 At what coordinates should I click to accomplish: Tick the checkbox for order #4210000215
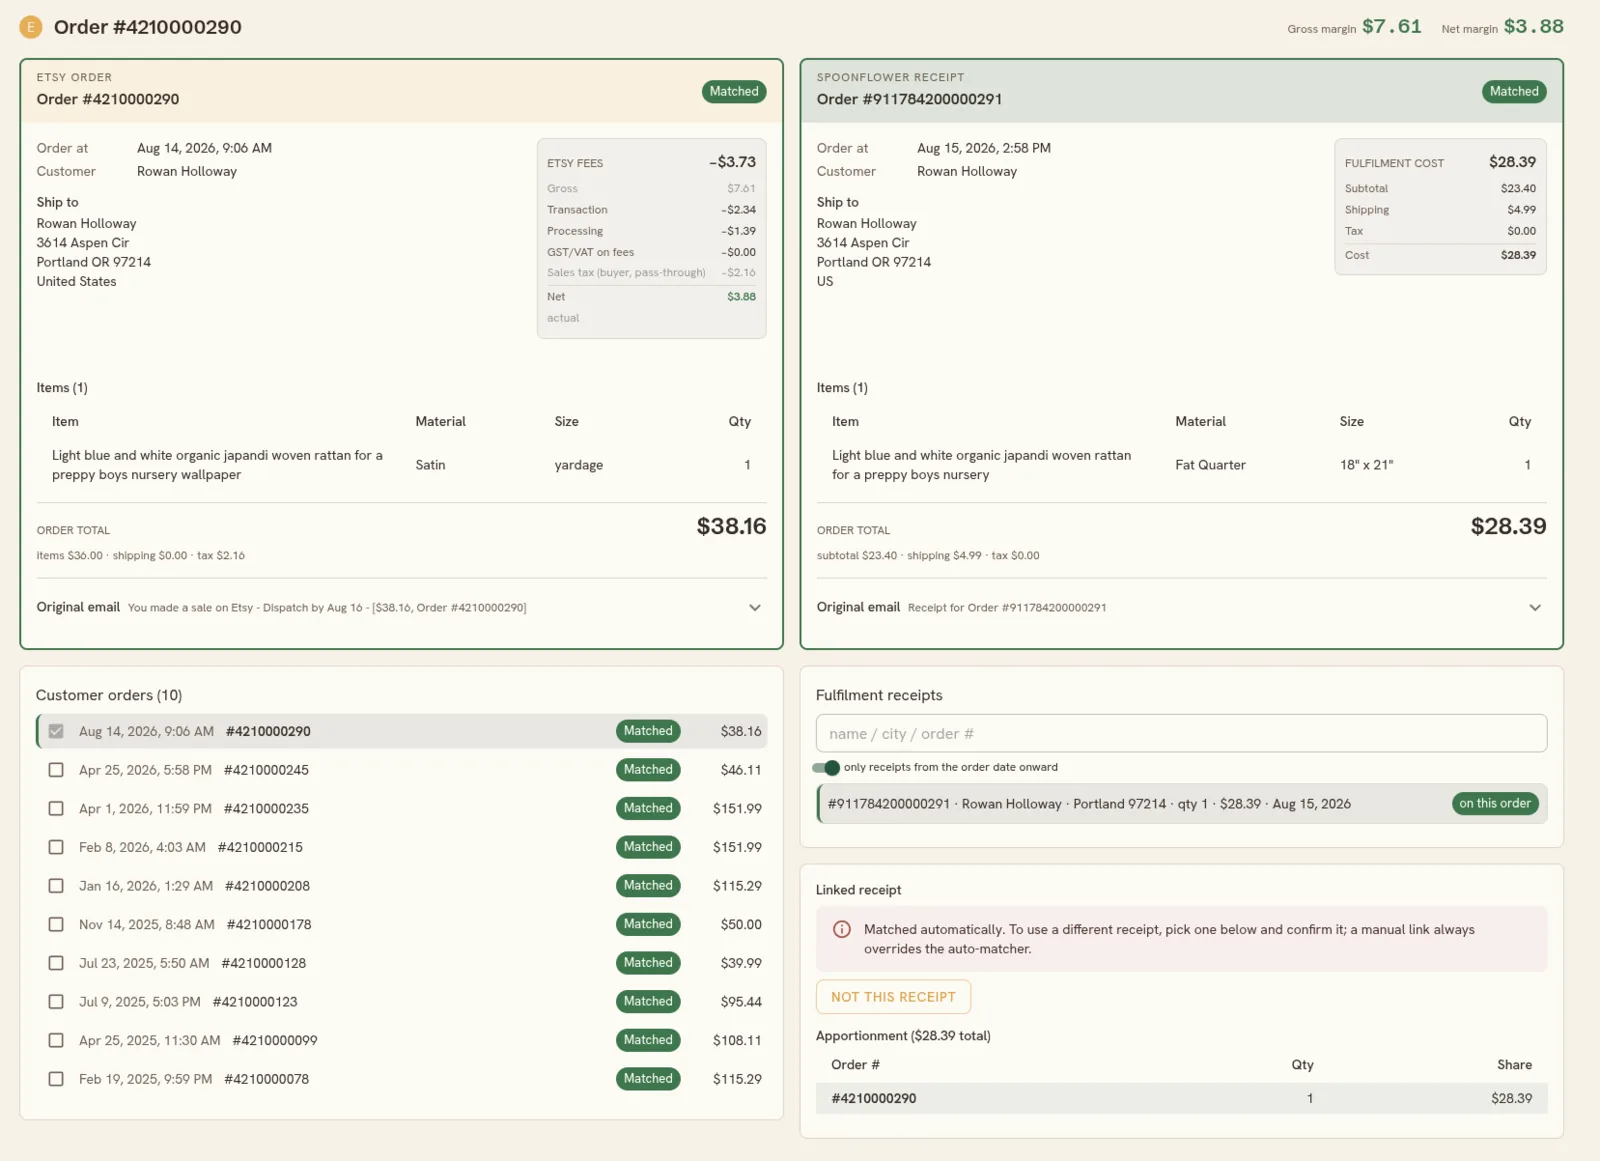coord(56,847)
